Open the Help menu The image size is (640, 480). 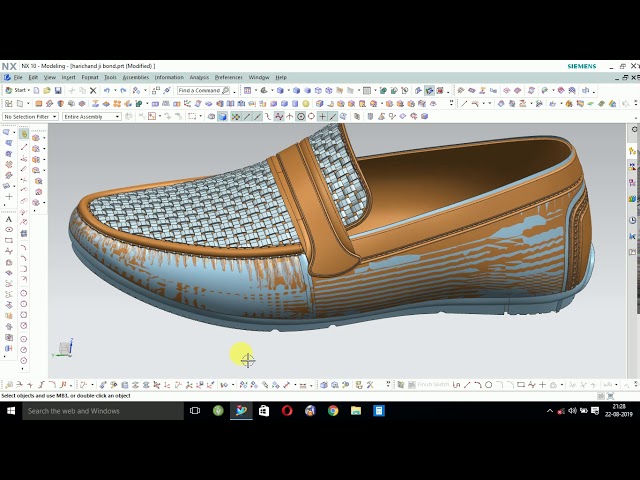(281, 78)
